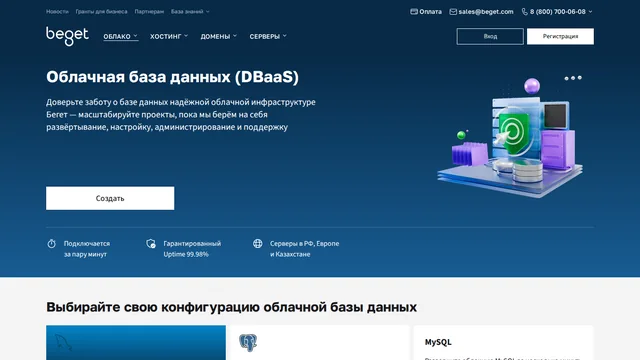The image size is (640, 360).
Task: Click the MySQL card heading
Action: click(x=438, y=342)
